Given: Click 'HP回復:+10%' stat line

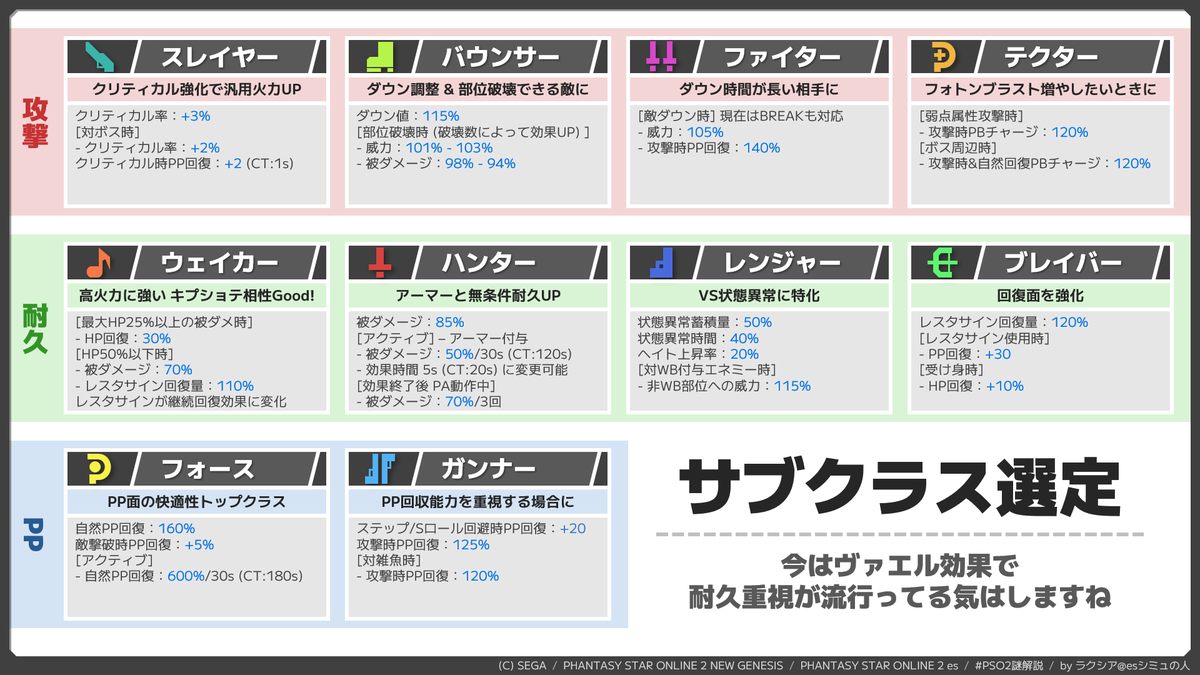Looking at the screenshot, I should click(x=971, y=385).
